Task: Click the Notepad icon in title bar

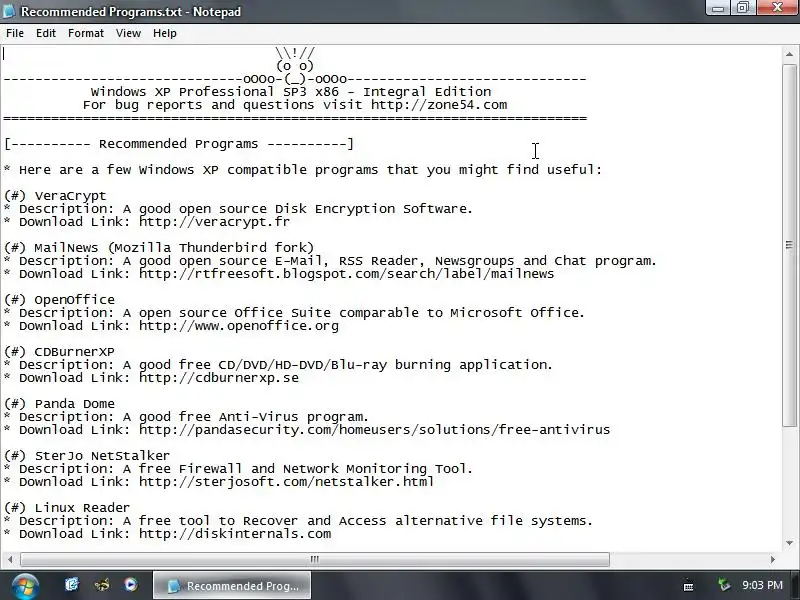Action: 9,11
